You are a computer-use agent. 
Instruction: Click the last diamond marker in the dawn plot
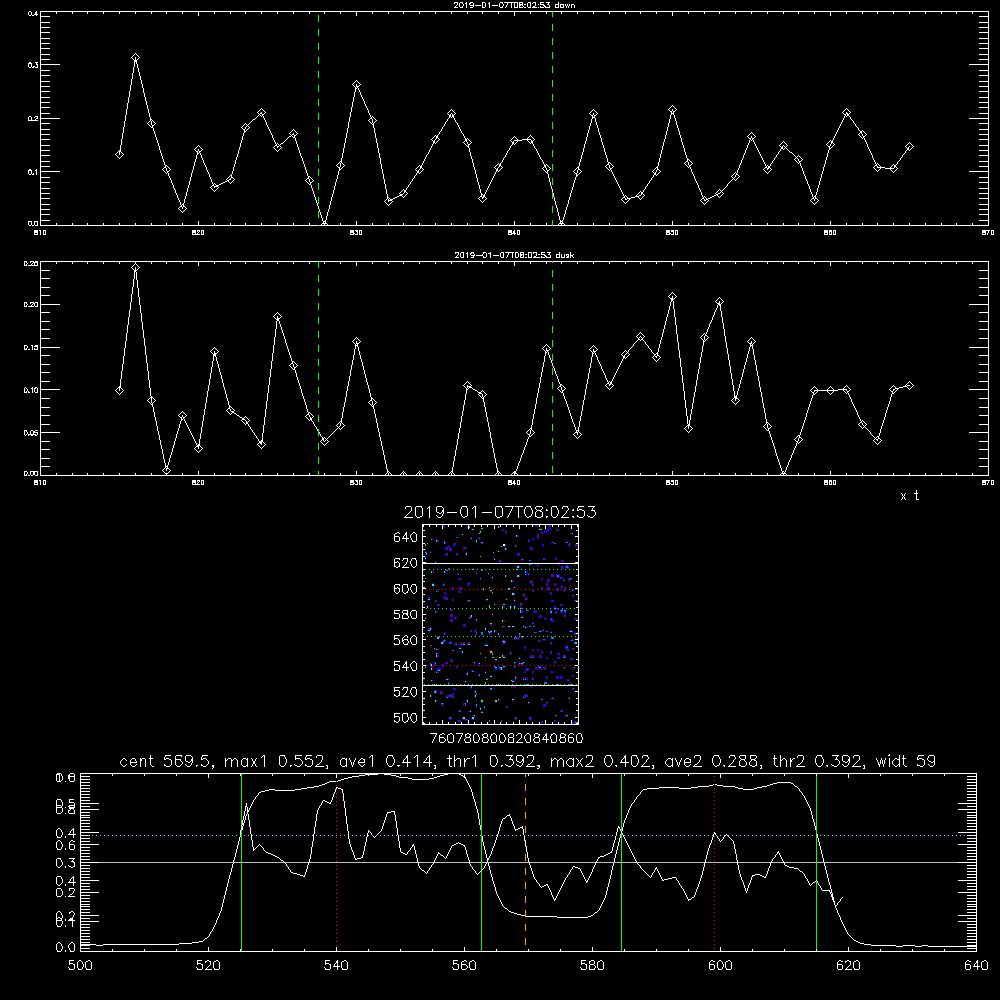(909, 147)
